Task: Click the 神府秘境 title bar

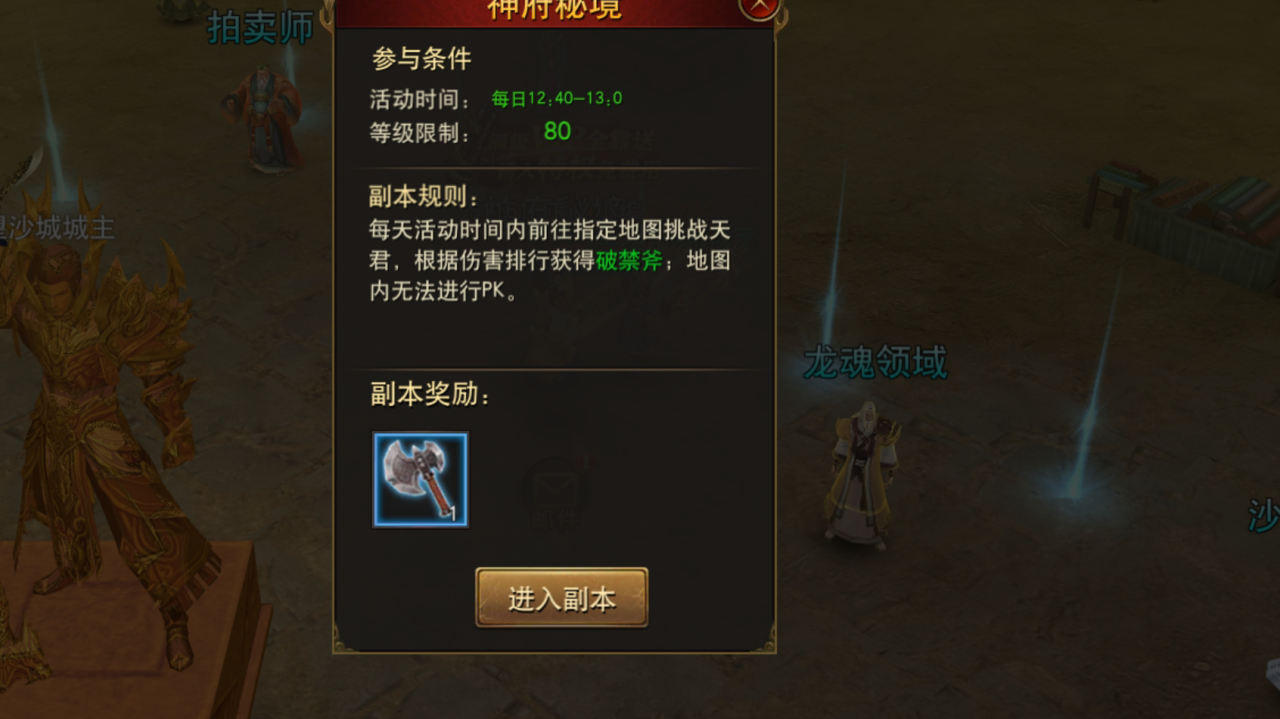Action: coord(554,10)
